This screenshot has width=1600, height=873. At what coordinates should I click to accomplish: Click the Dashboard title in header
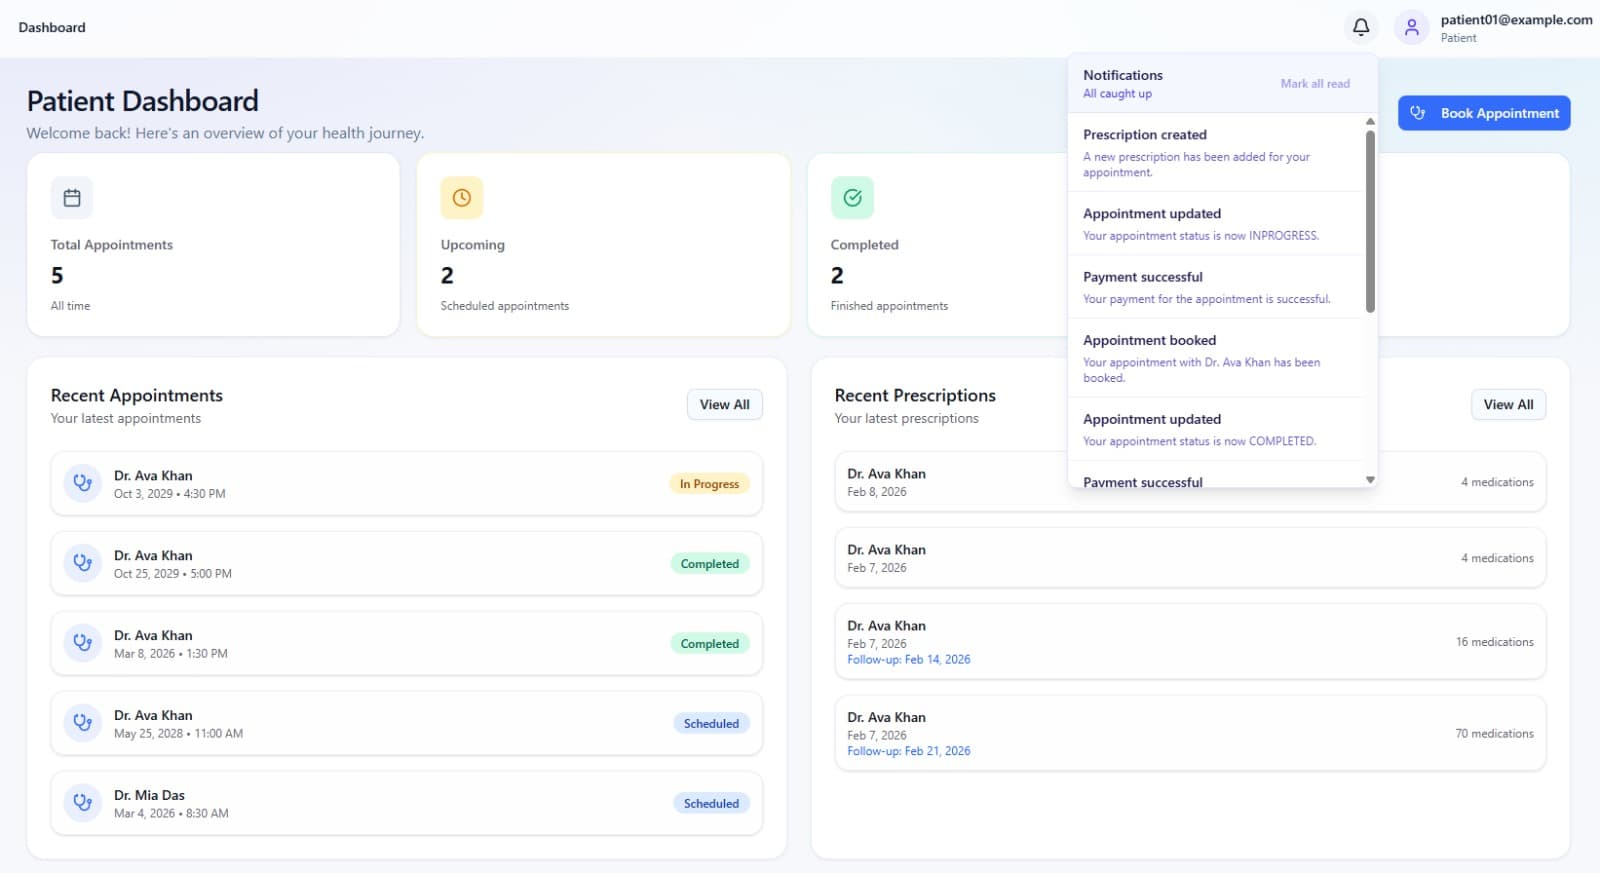[x=52, y=28]
